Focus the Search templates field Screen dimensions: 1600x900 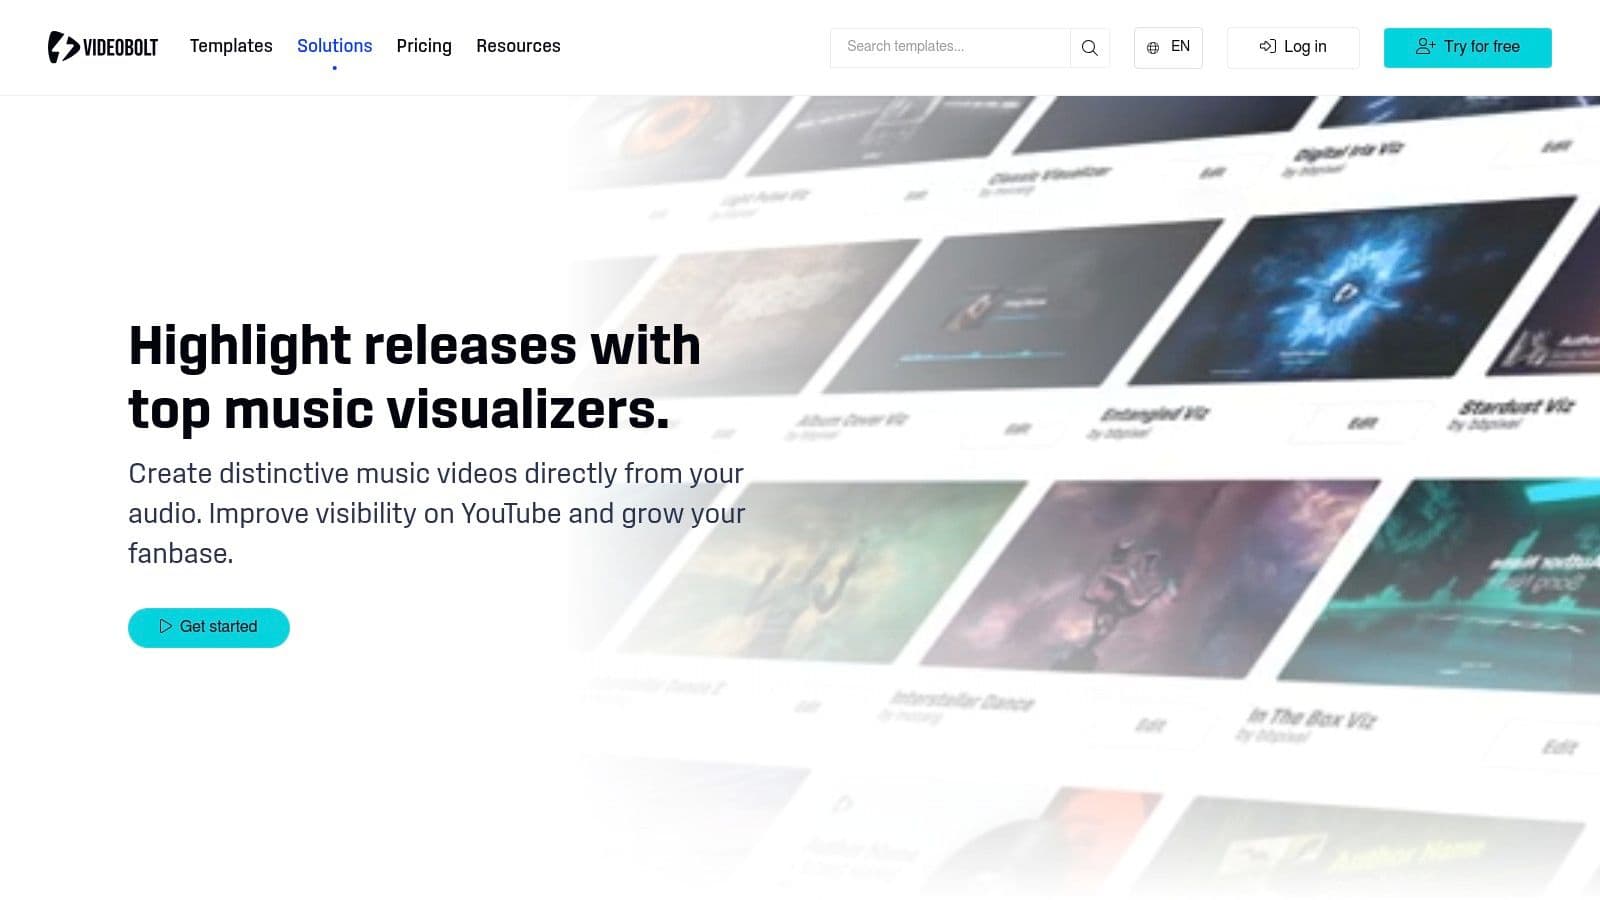950,47
